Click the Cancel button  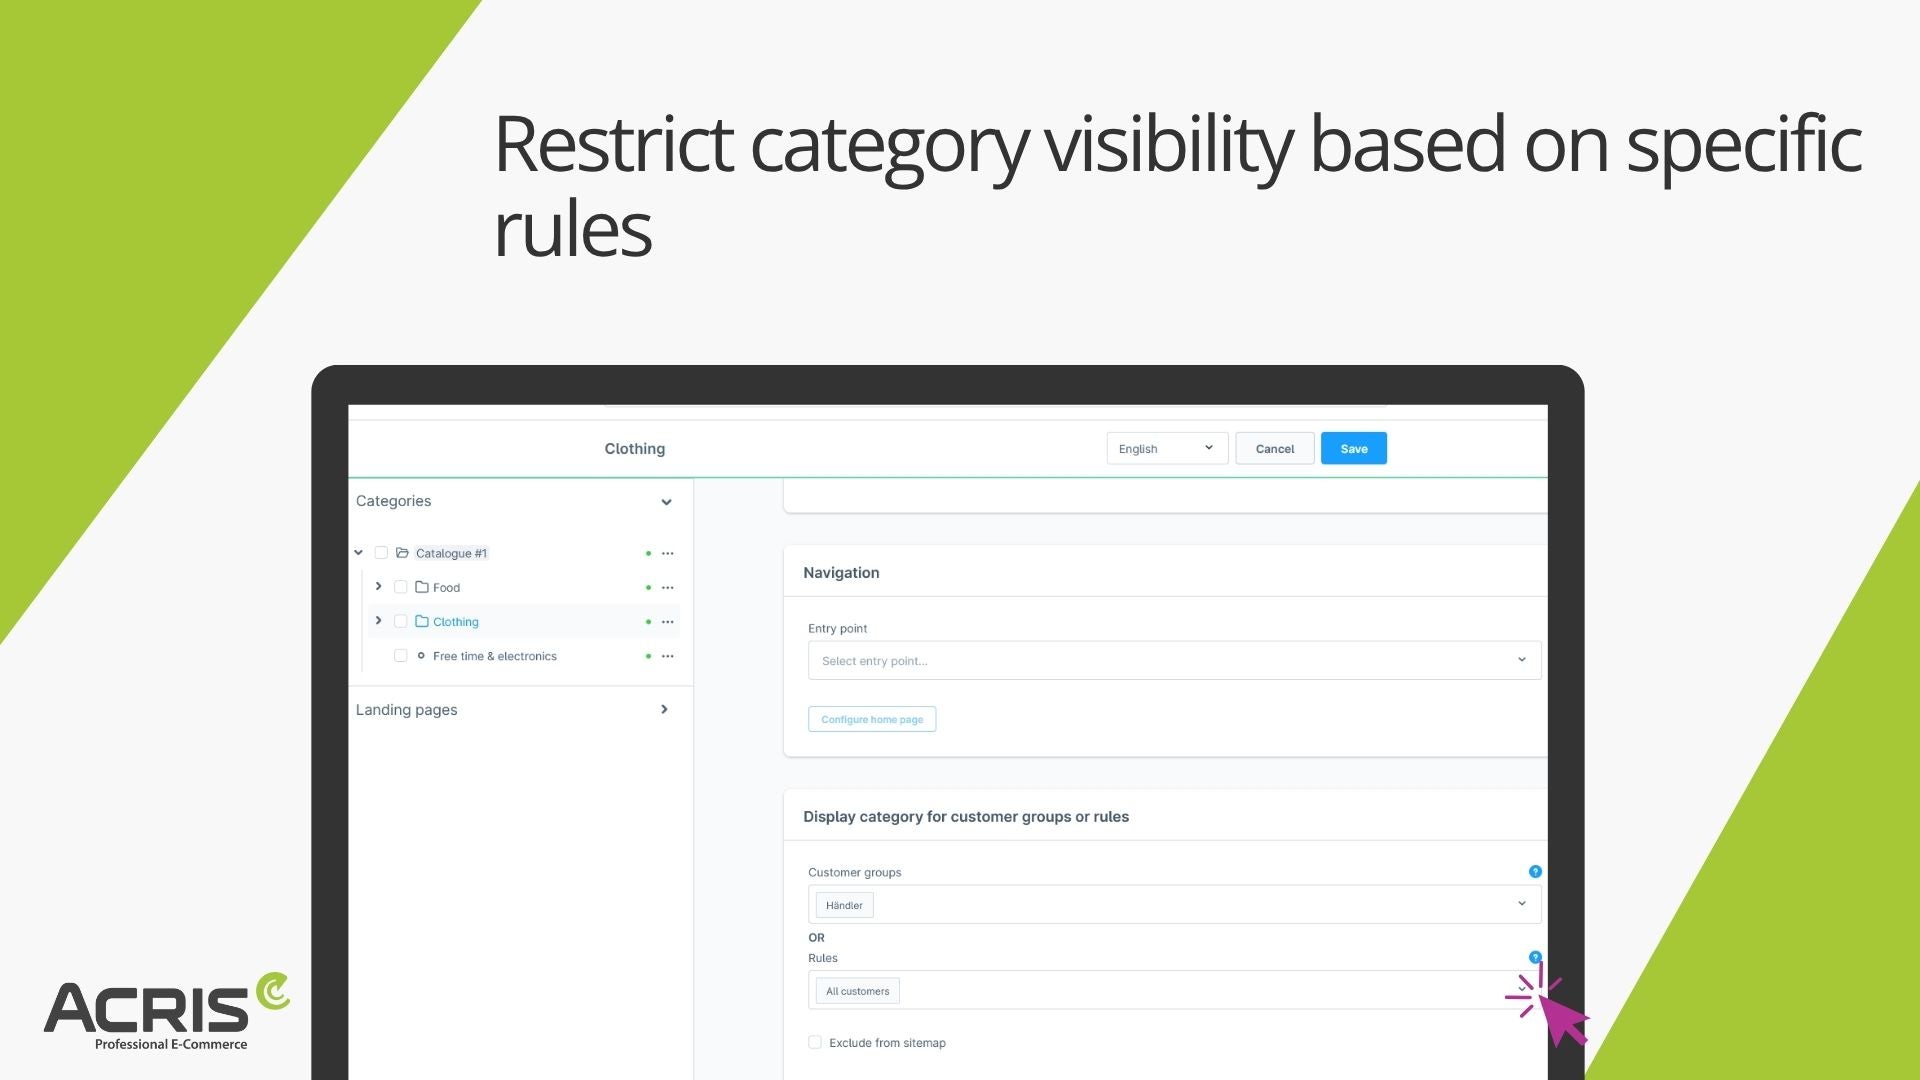point(1274,449)
